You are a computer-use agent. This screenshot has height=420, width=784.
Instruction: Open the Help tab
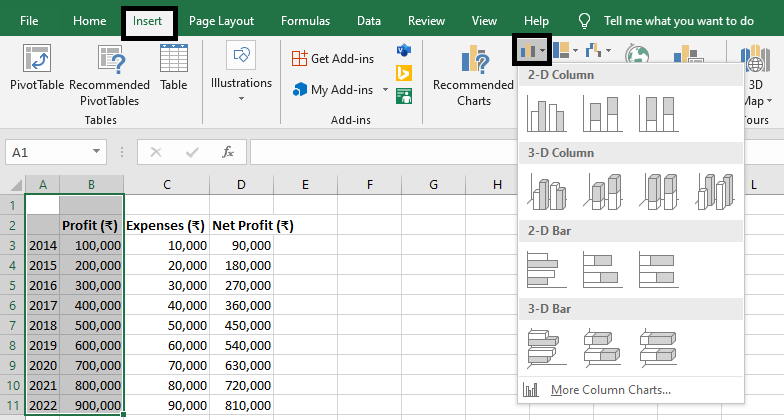pos(536,21)
